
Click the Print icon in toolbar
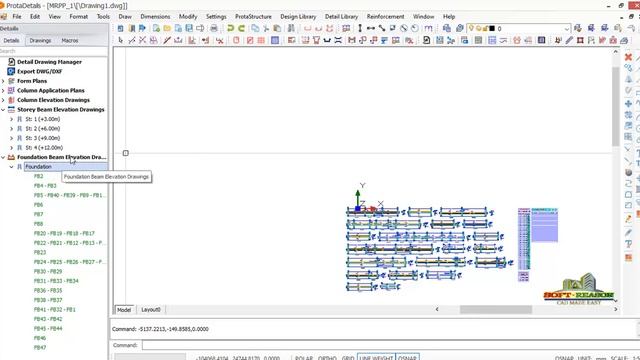point(213,28)
